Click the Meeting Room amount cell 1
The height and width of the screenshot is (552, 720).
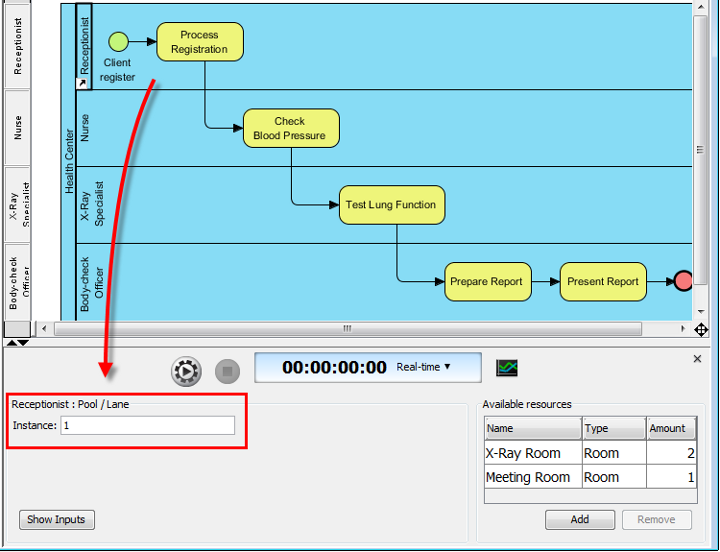[x=671, y=477]
